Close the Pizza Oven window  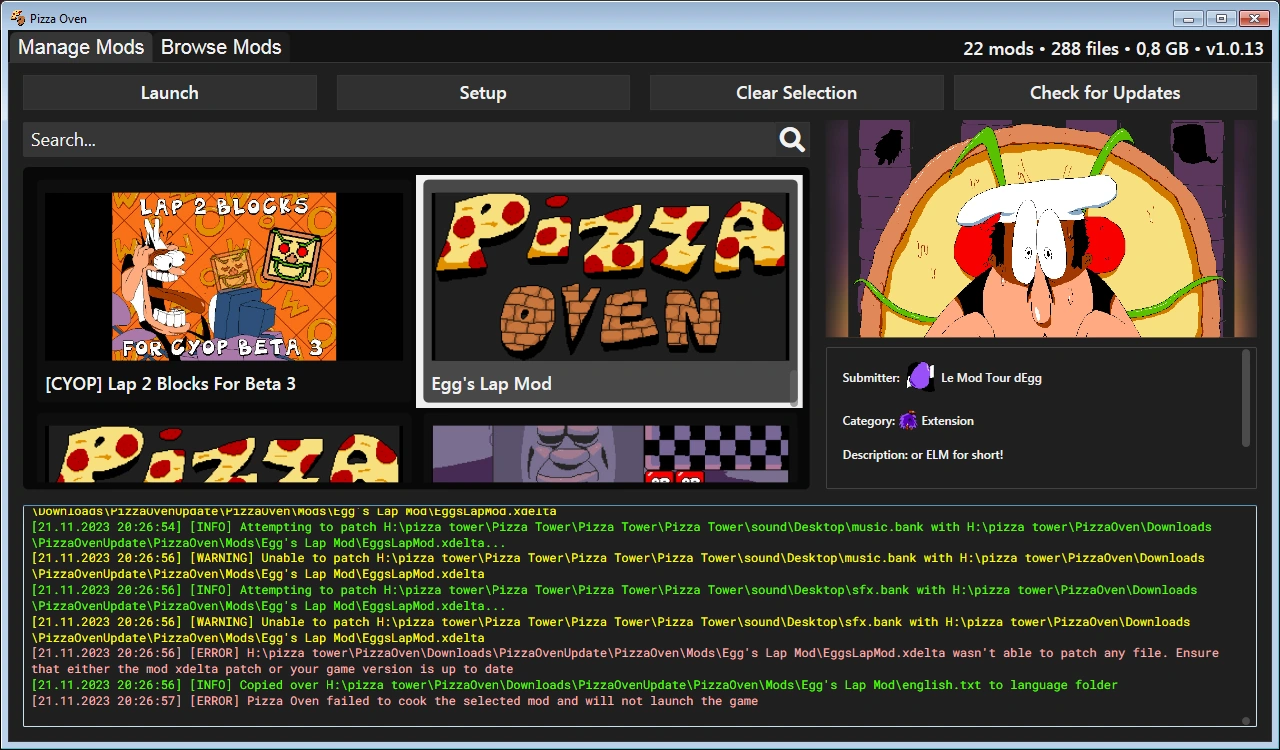point(1253,18)
